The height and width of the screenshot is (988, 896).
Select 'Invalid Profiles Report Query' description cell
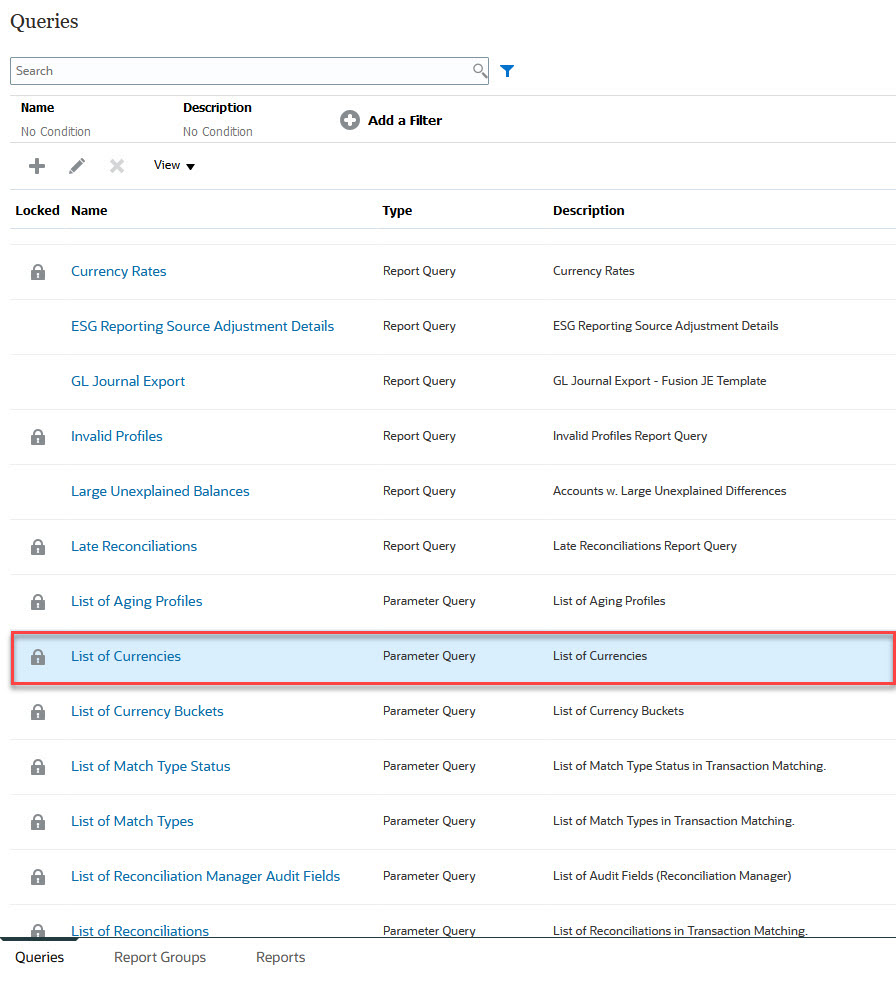click(x=630, y=436)
